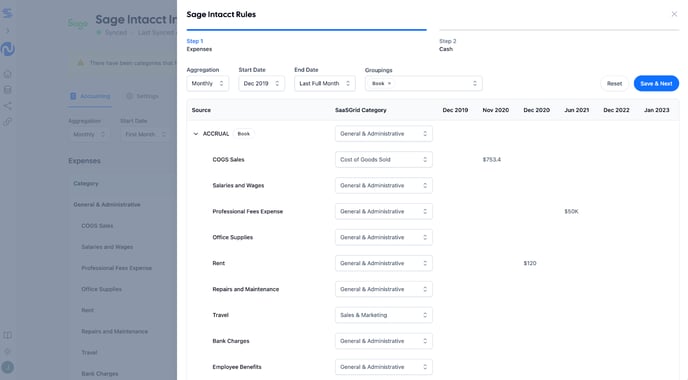Select the Travel source label in dialog
Viewport: 688px width, 380px height.
pos(220,315)
